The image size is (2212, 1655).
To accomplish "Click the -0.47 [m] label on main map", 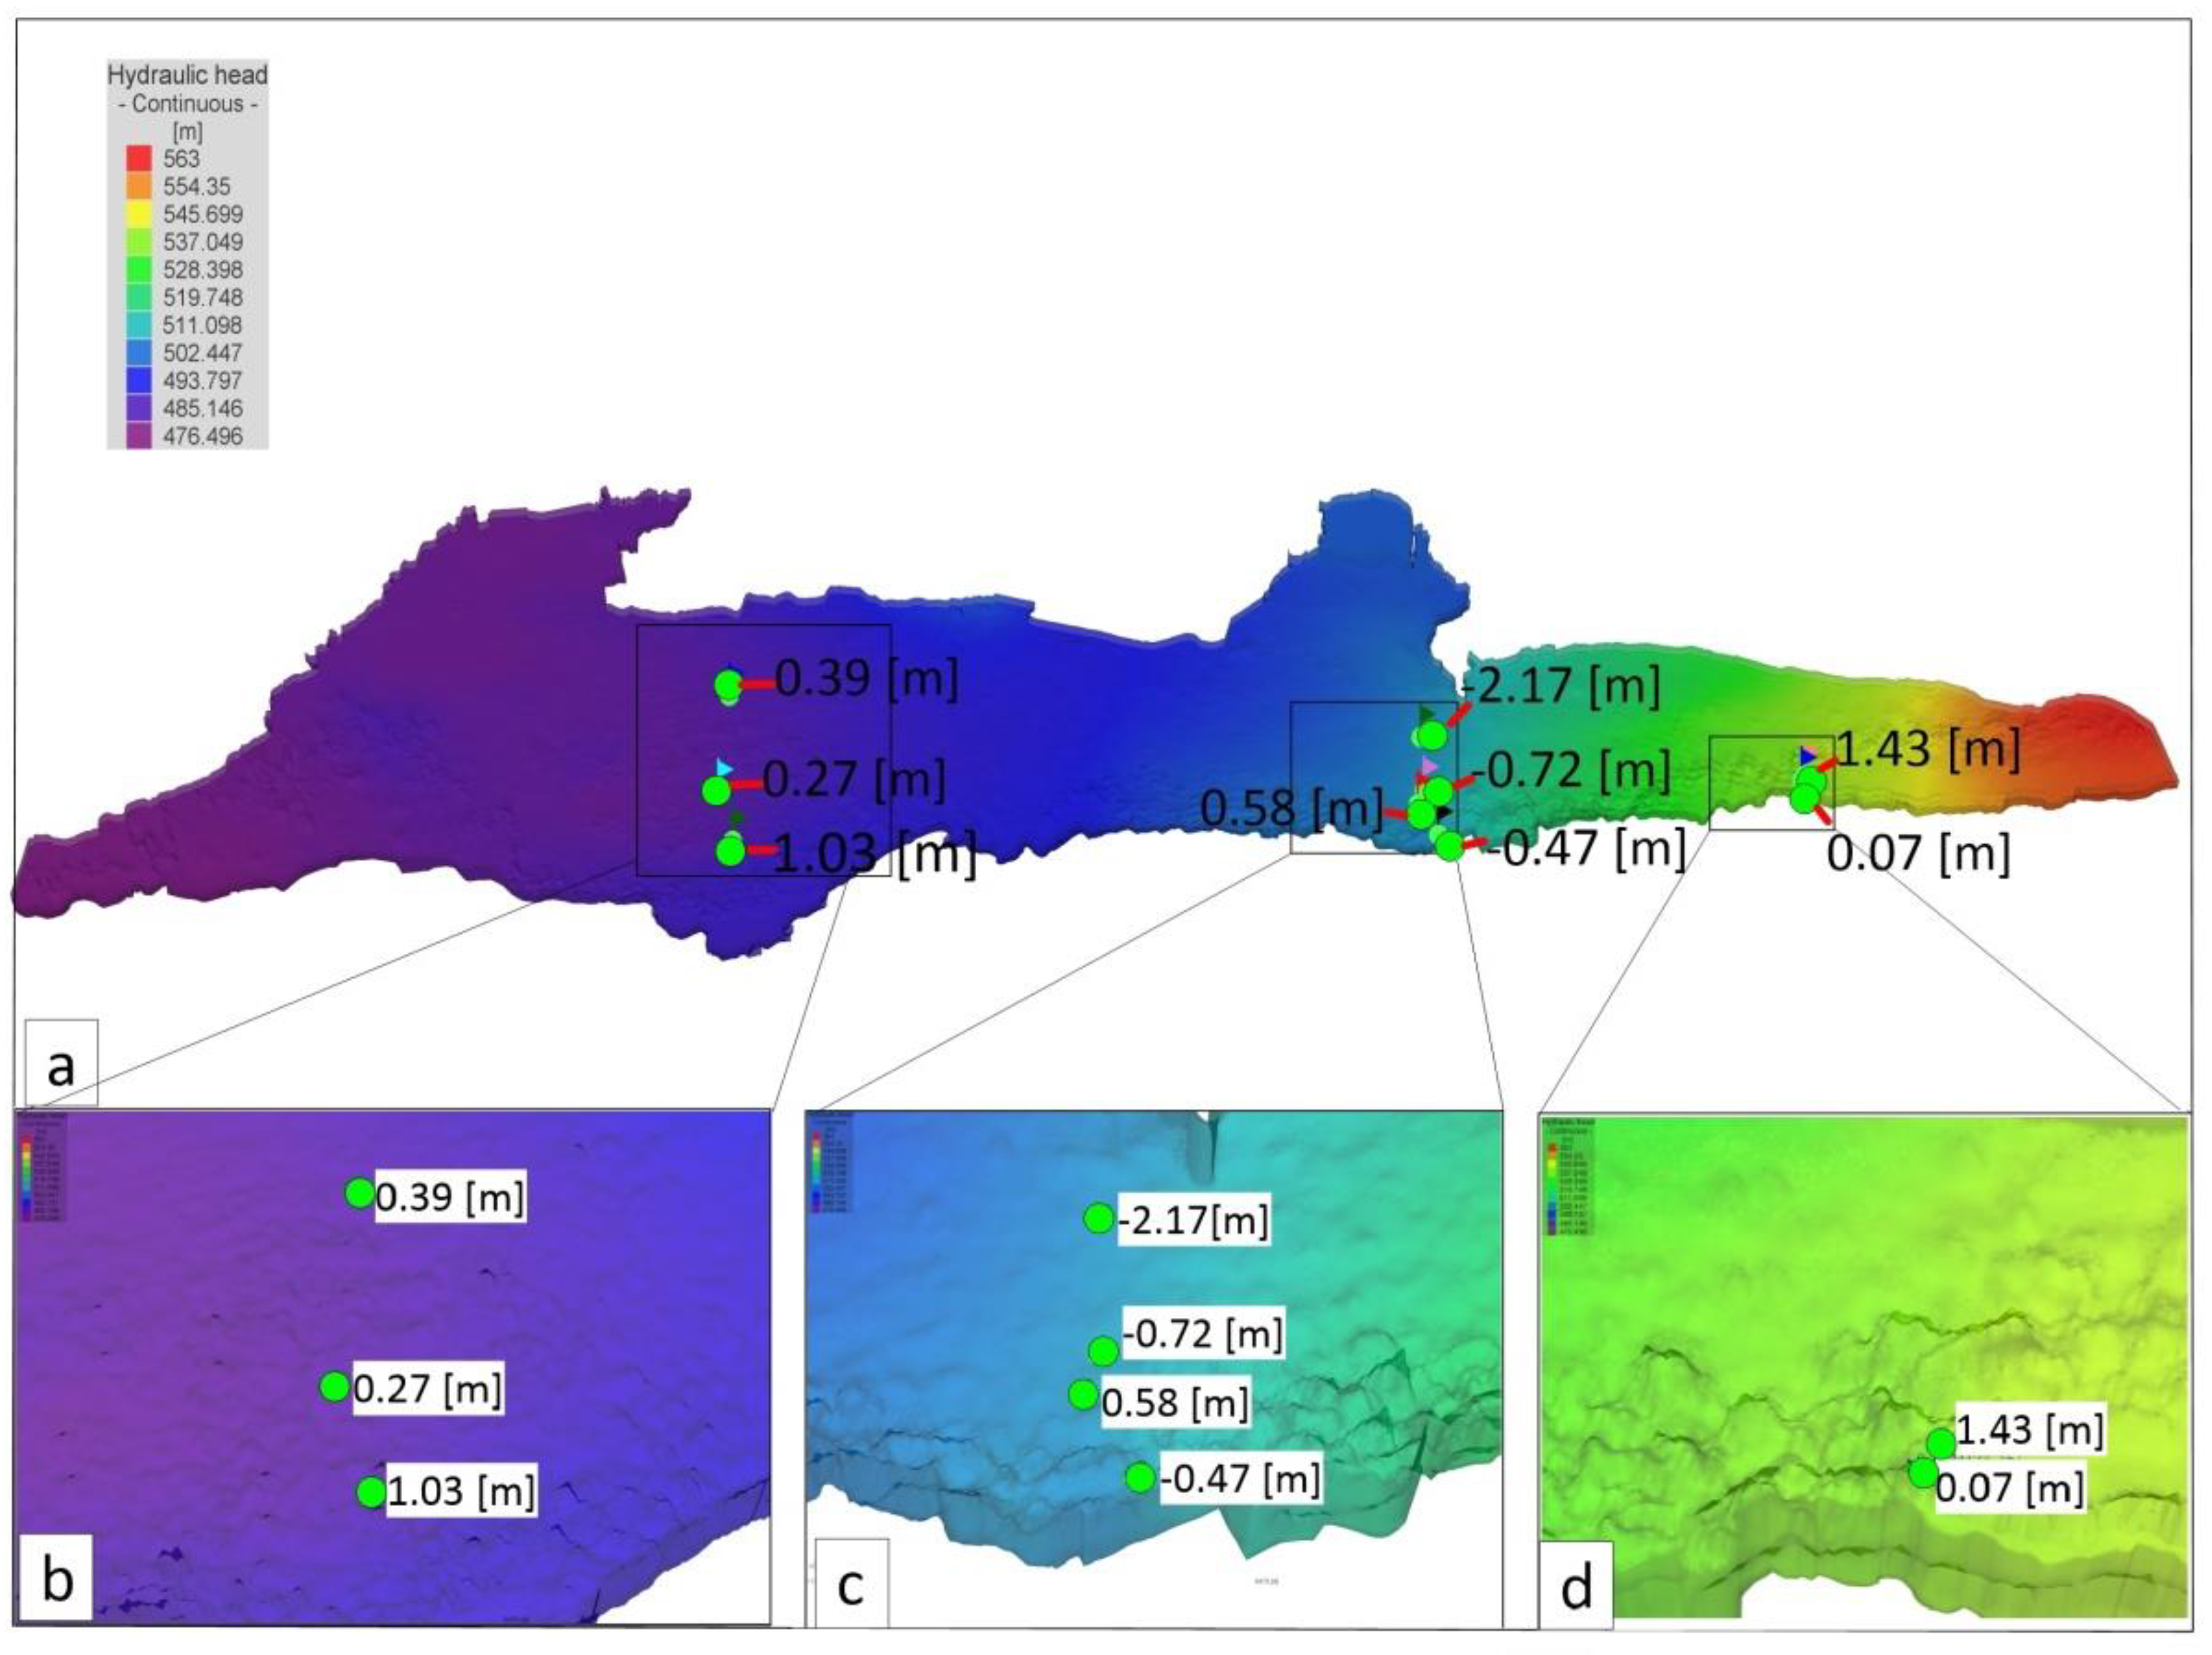I will (1586, 848).
